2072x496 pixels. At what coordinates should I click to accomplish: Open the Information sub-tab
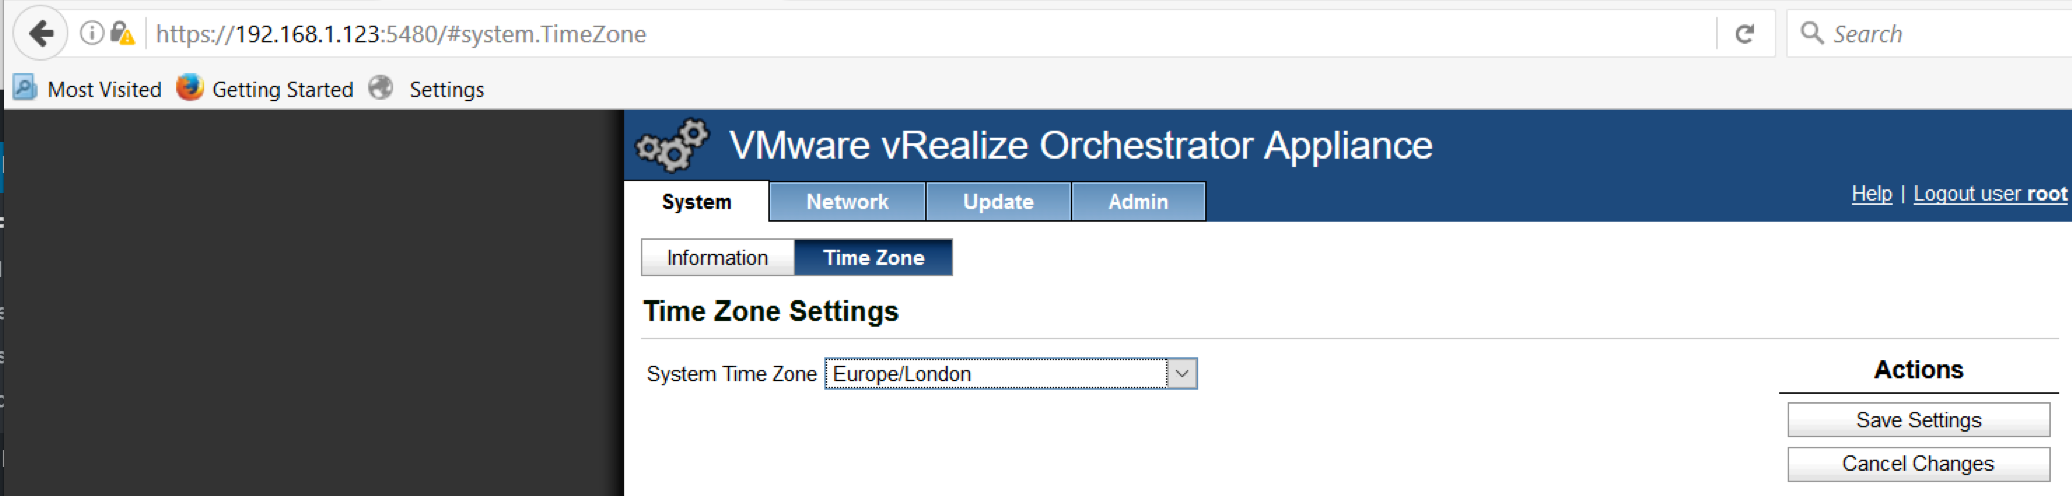tap(718, 258)
